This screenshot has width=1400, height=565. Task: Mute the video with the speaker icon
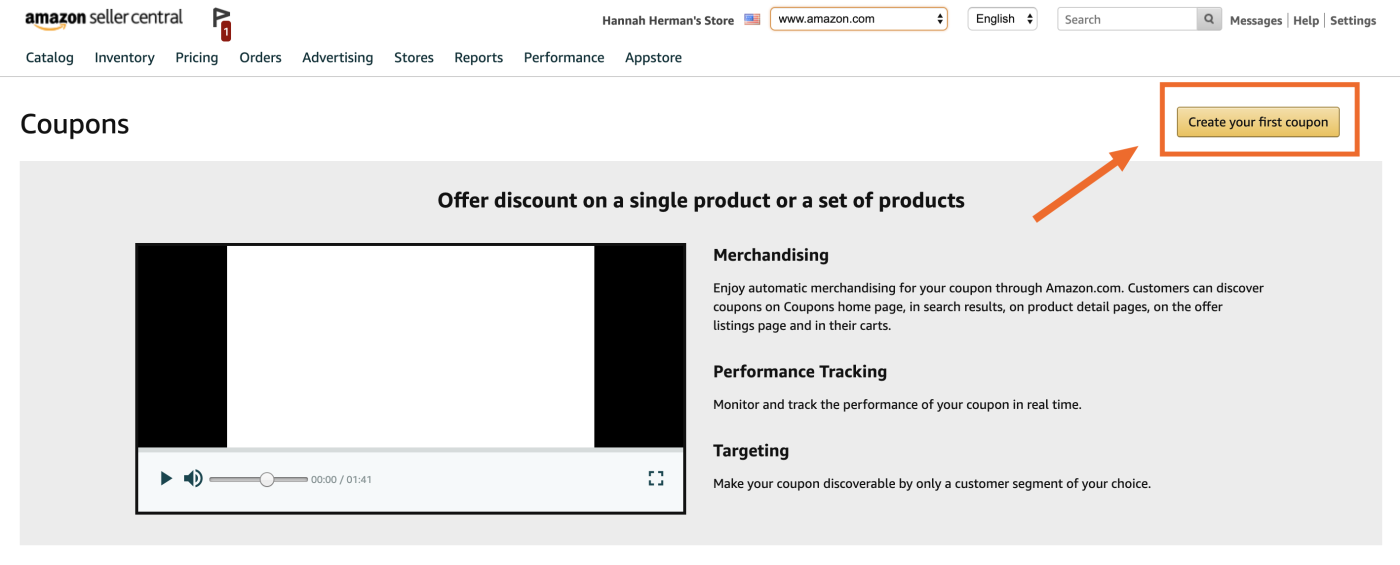pyautogui.click(x=193, y=479)
